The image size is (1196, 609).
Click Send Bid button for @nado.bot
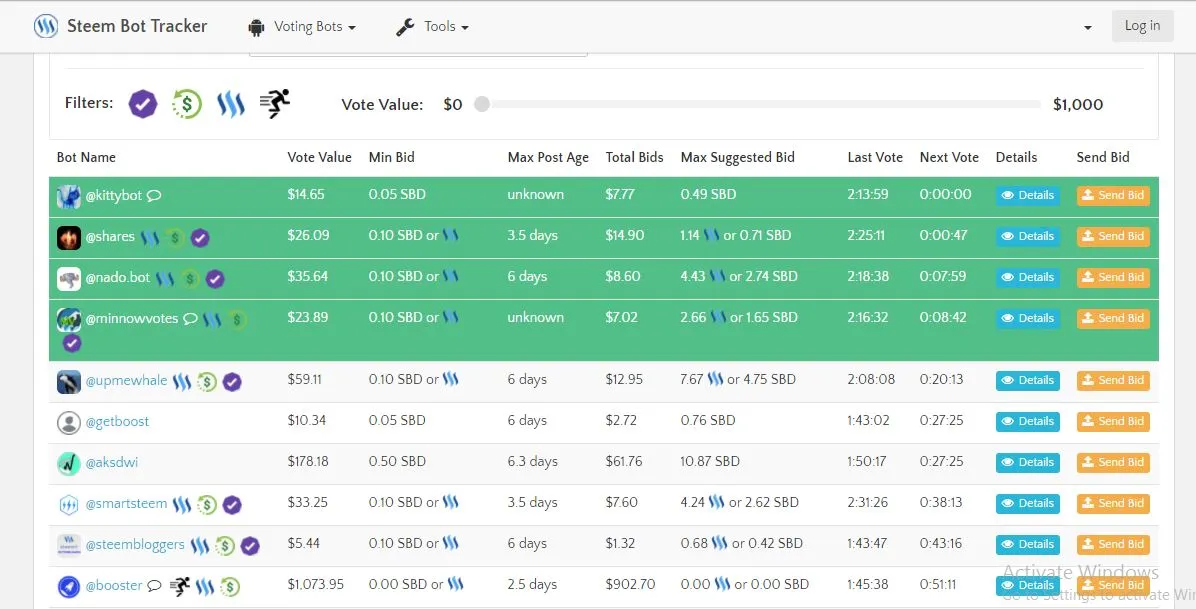(x=1113, y=277)
